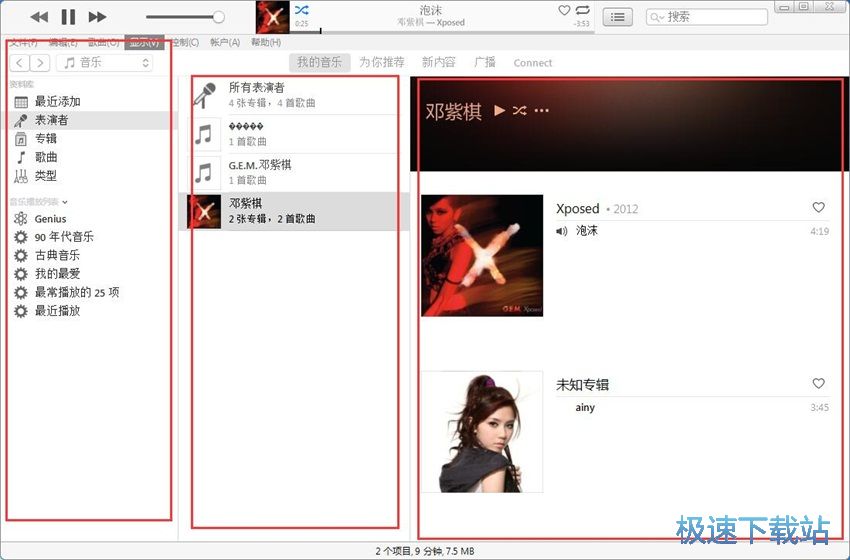Open the 文件(F) menu

pos(24,42)
